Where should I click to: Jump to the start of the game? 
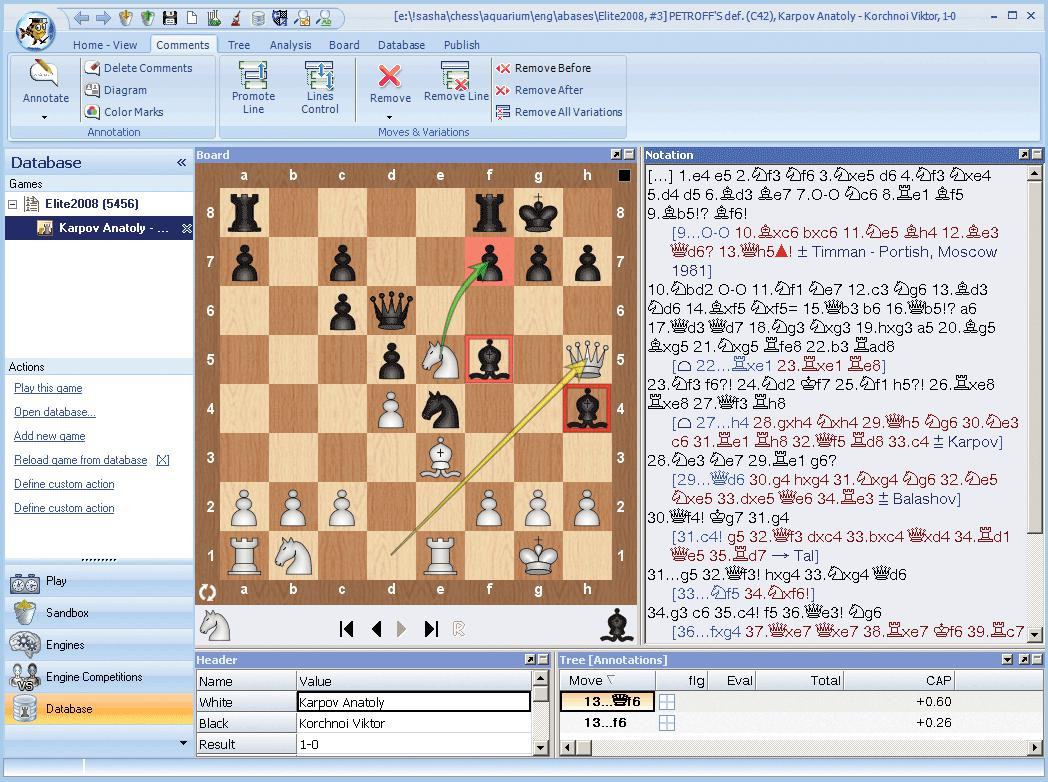(346, 629)
